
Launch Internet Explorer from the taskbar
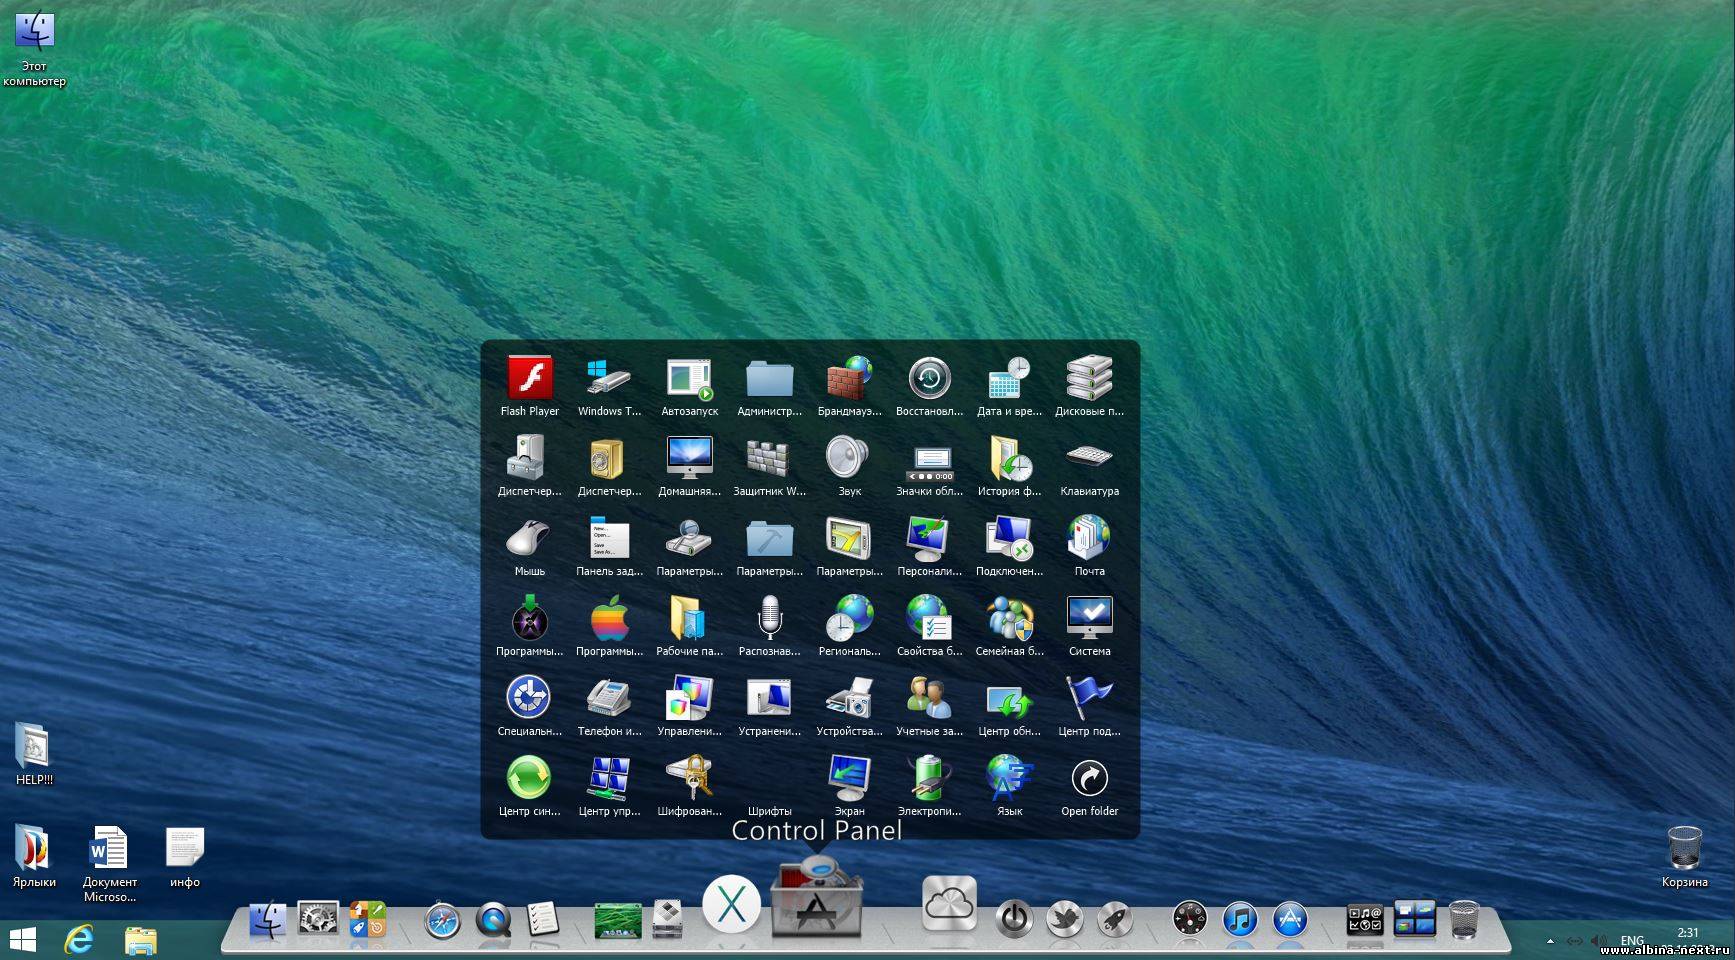[78, 940]
